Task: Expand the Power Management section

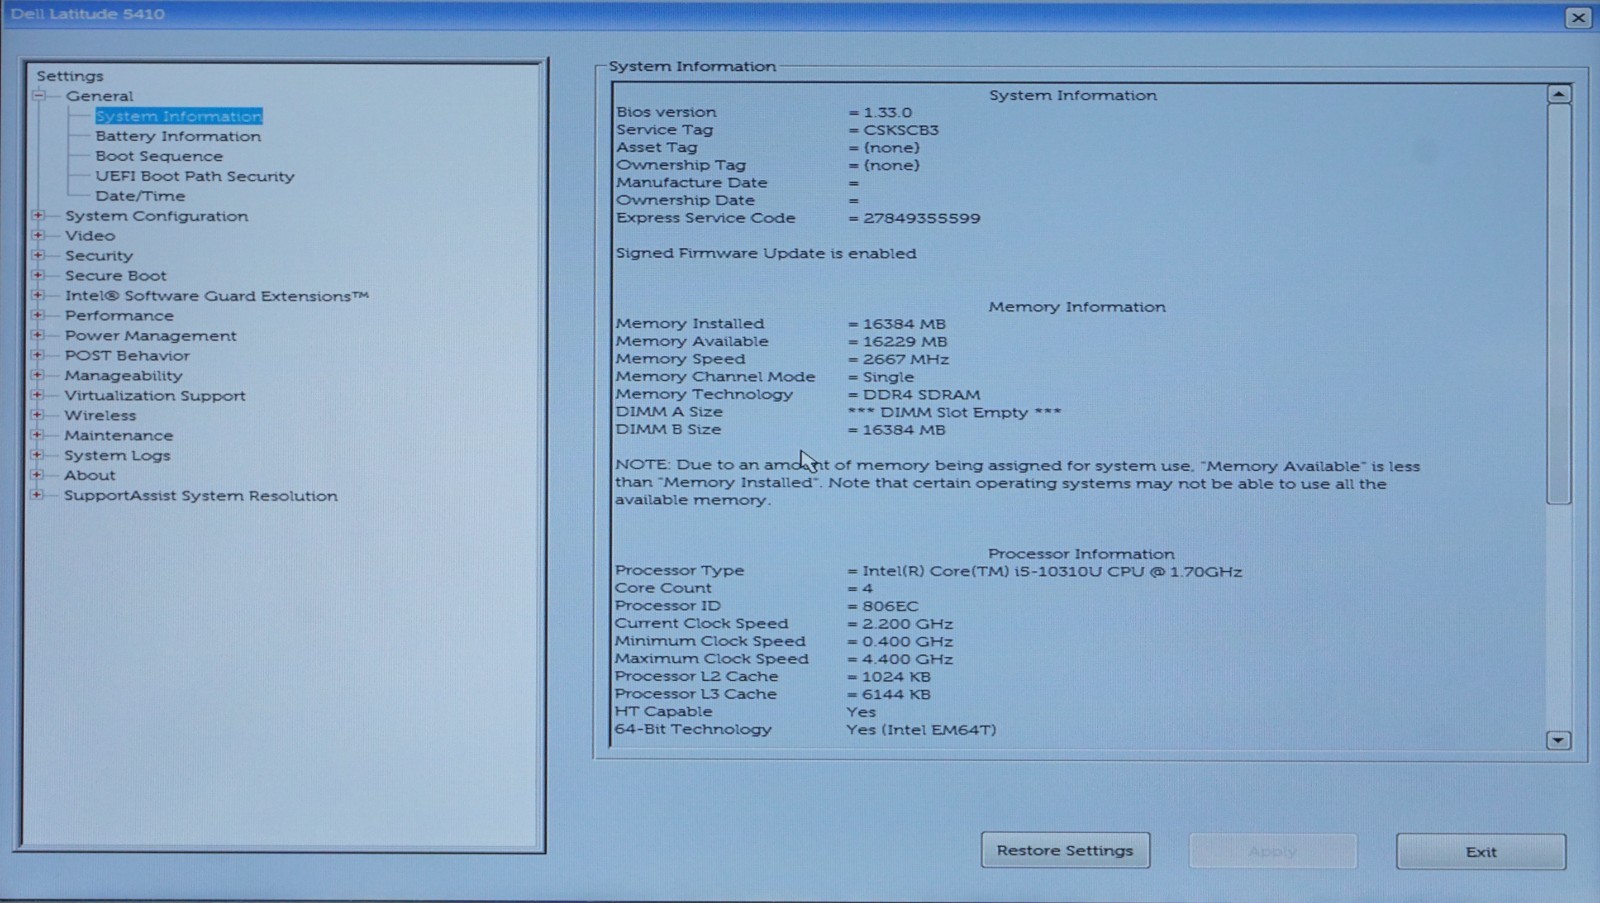Action: point(38,335)
